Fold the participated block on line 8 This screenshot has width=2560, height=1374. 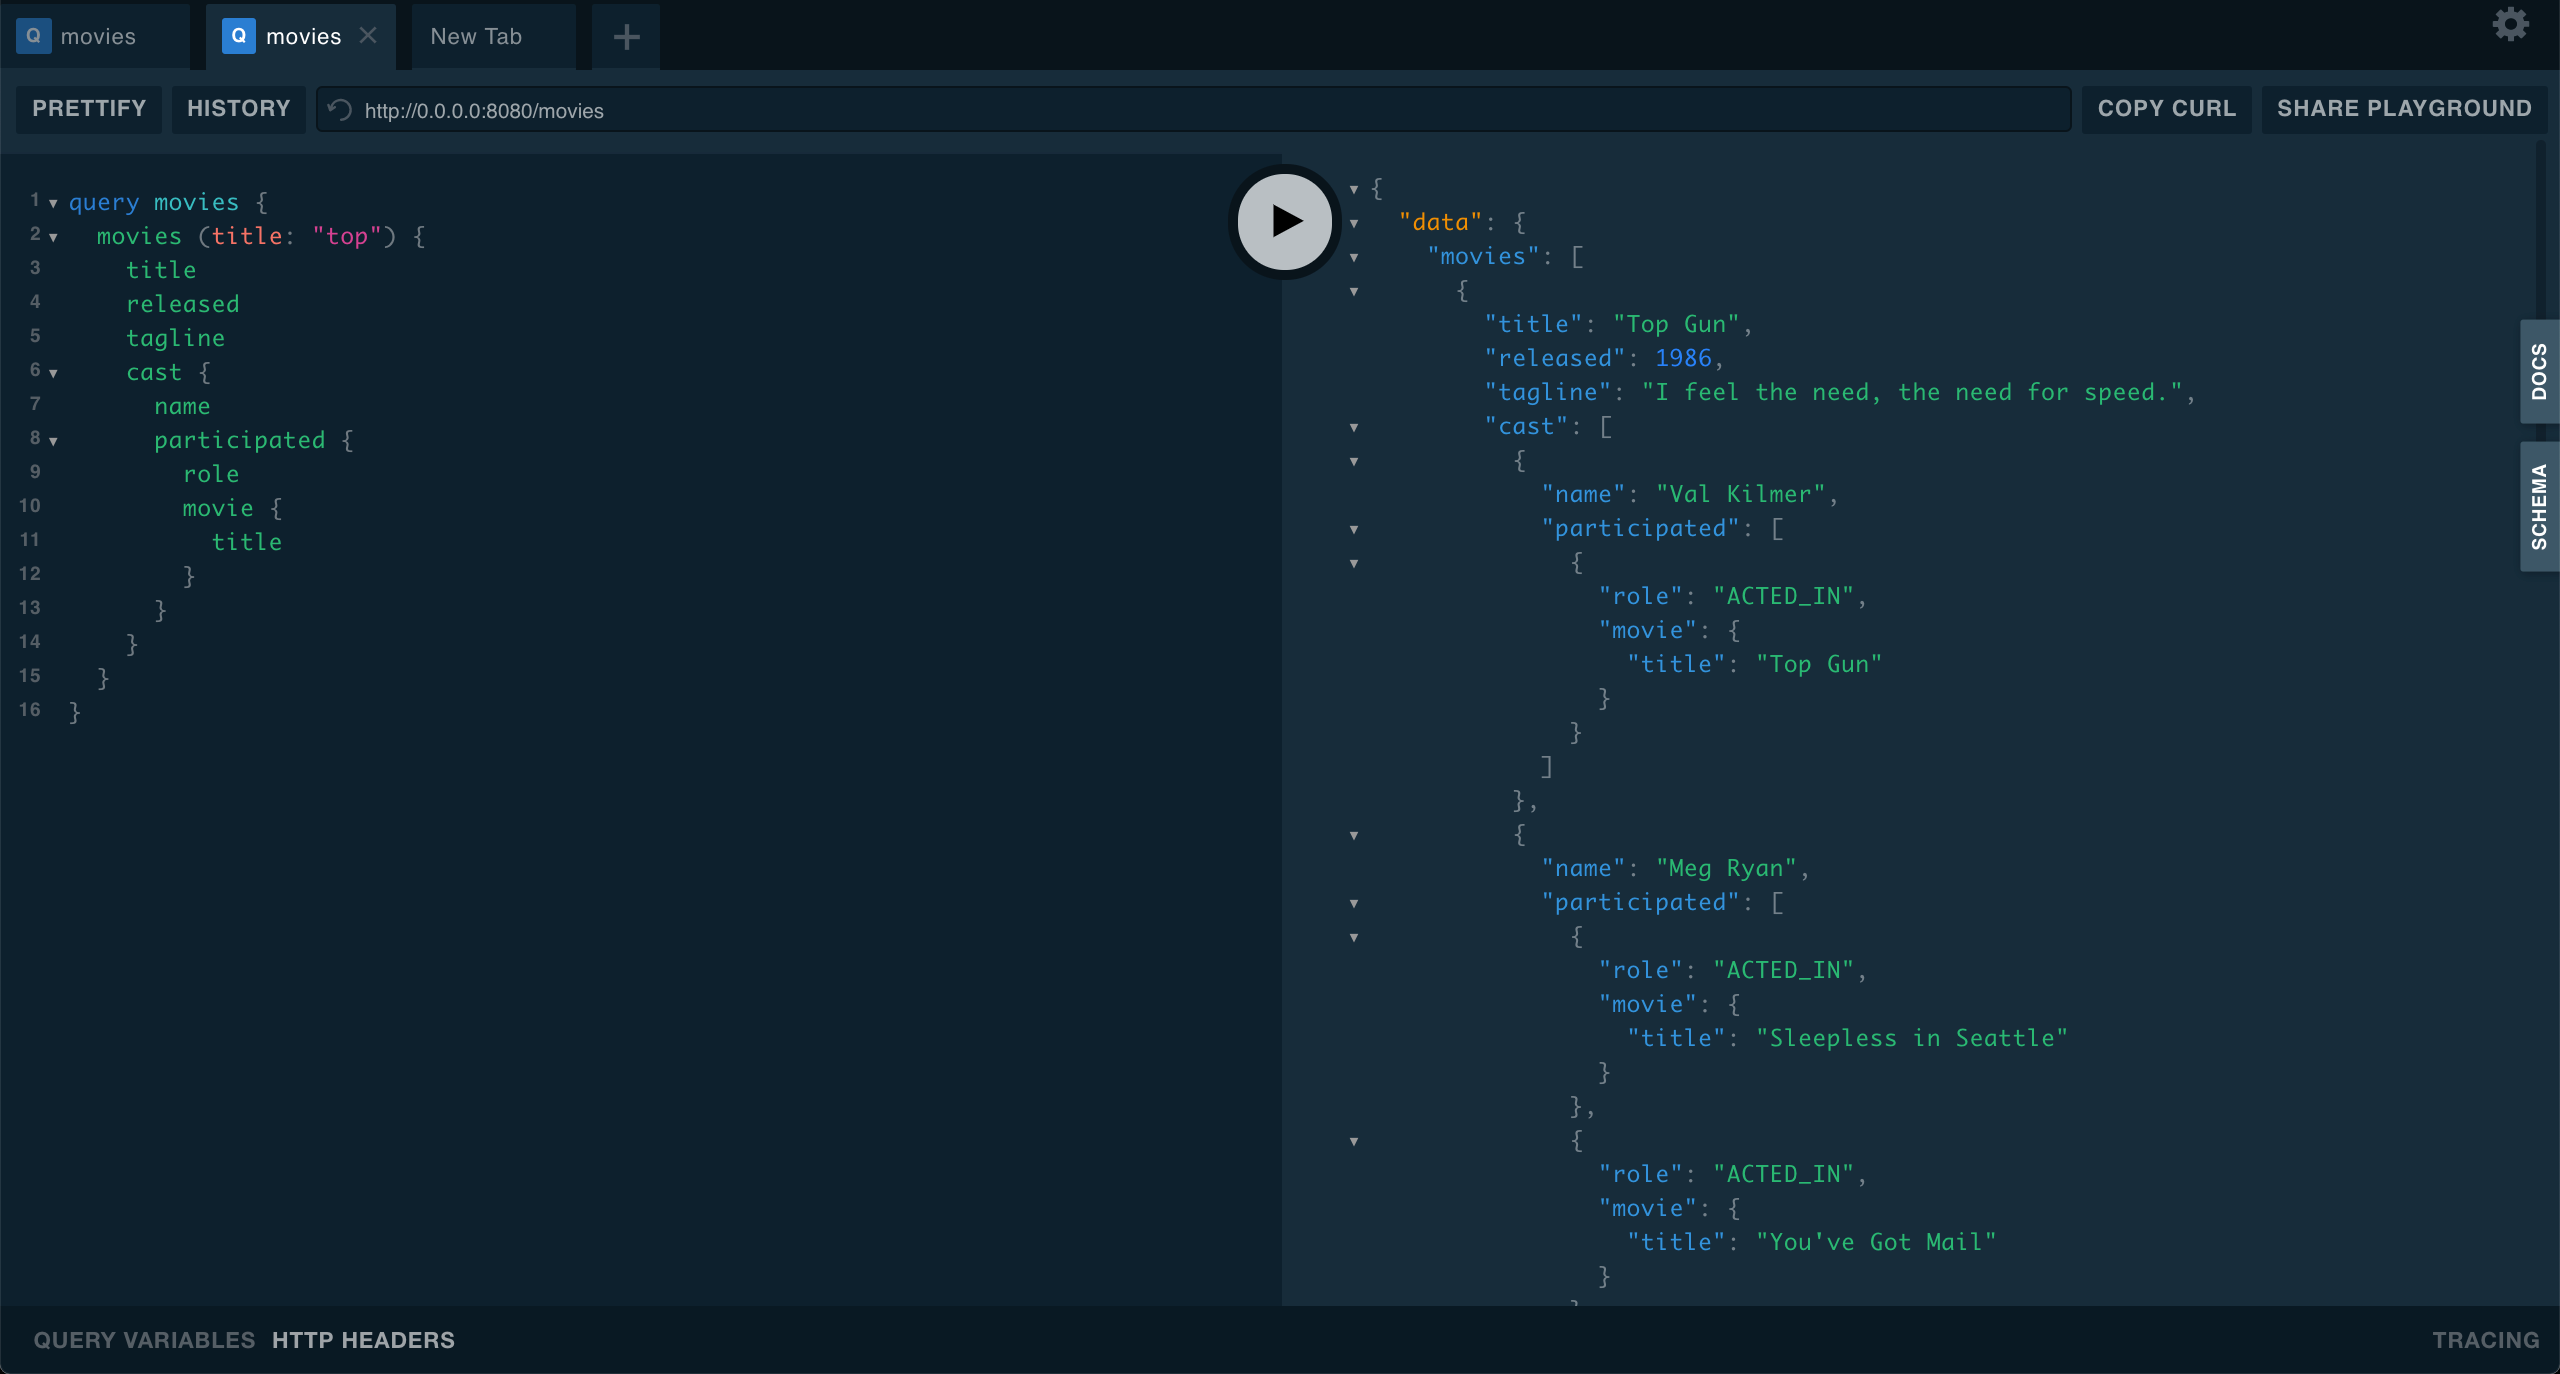[53, 441]
